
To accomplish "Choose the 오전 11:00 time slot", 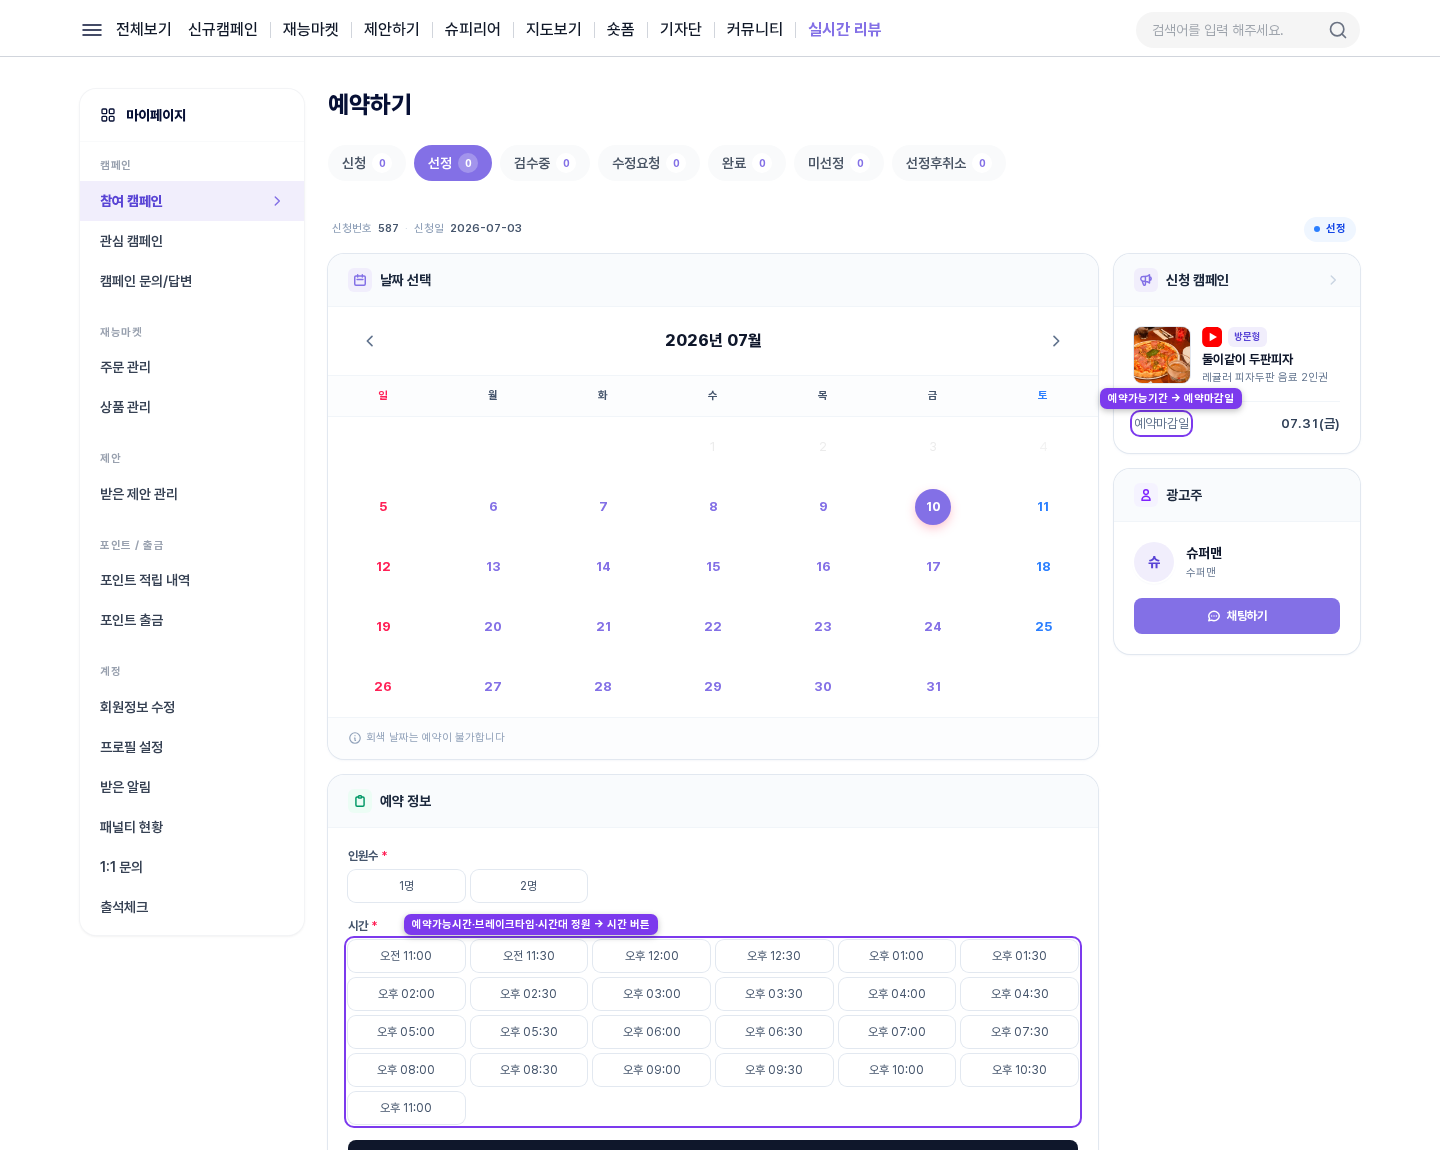I will point(406,956).
